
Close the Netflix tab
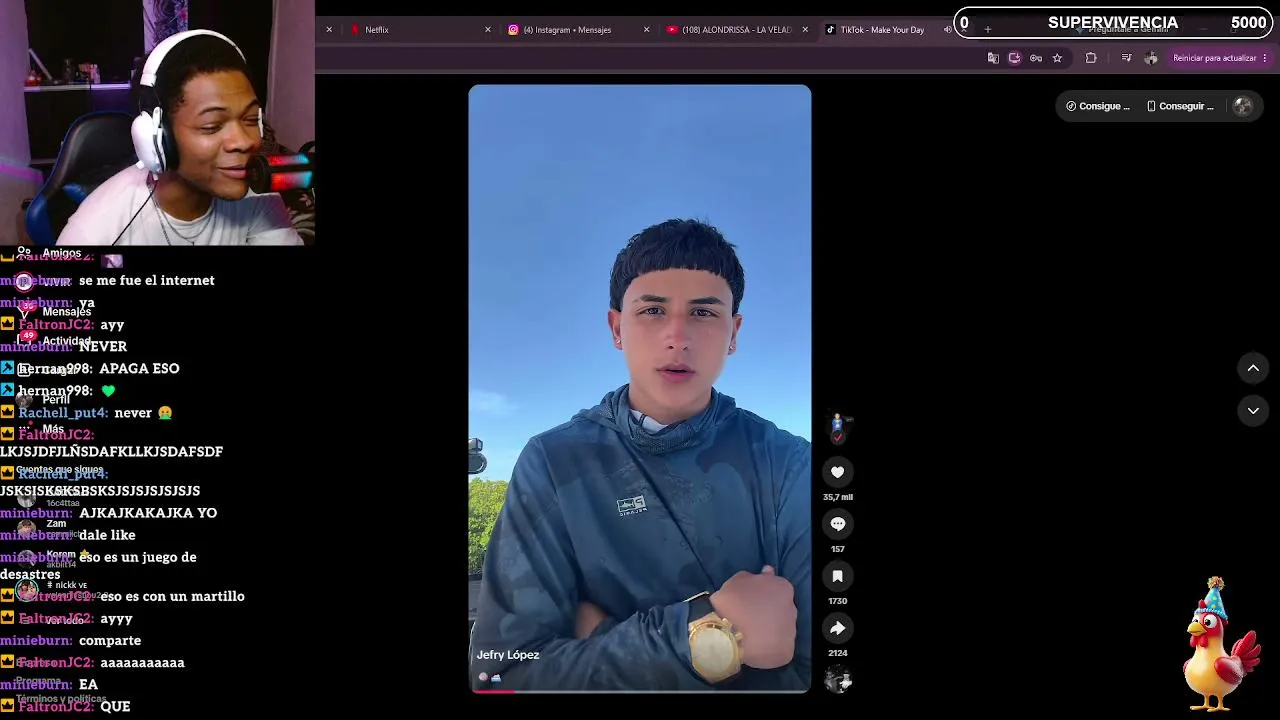[488, 30]
